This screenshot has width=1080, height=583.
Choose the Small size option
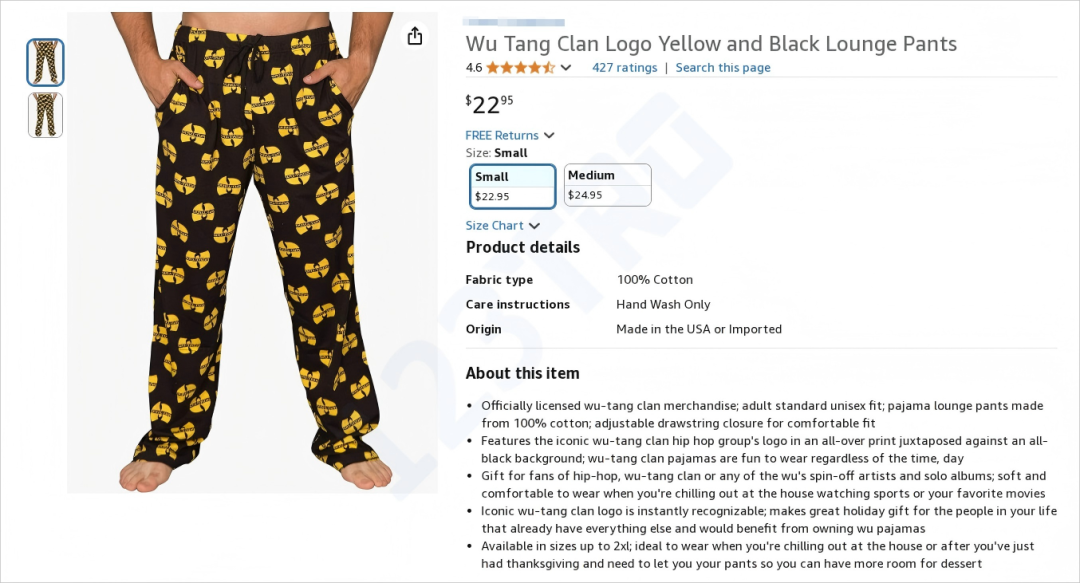[512, 186]
